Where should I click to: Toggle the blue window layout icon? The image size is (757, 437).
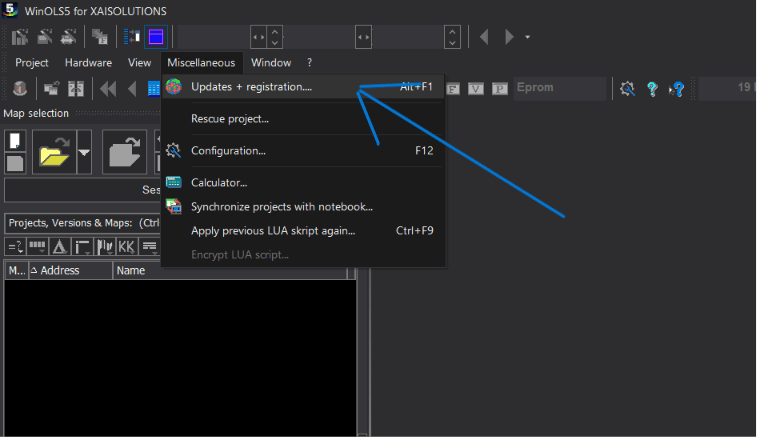point(156,37)
